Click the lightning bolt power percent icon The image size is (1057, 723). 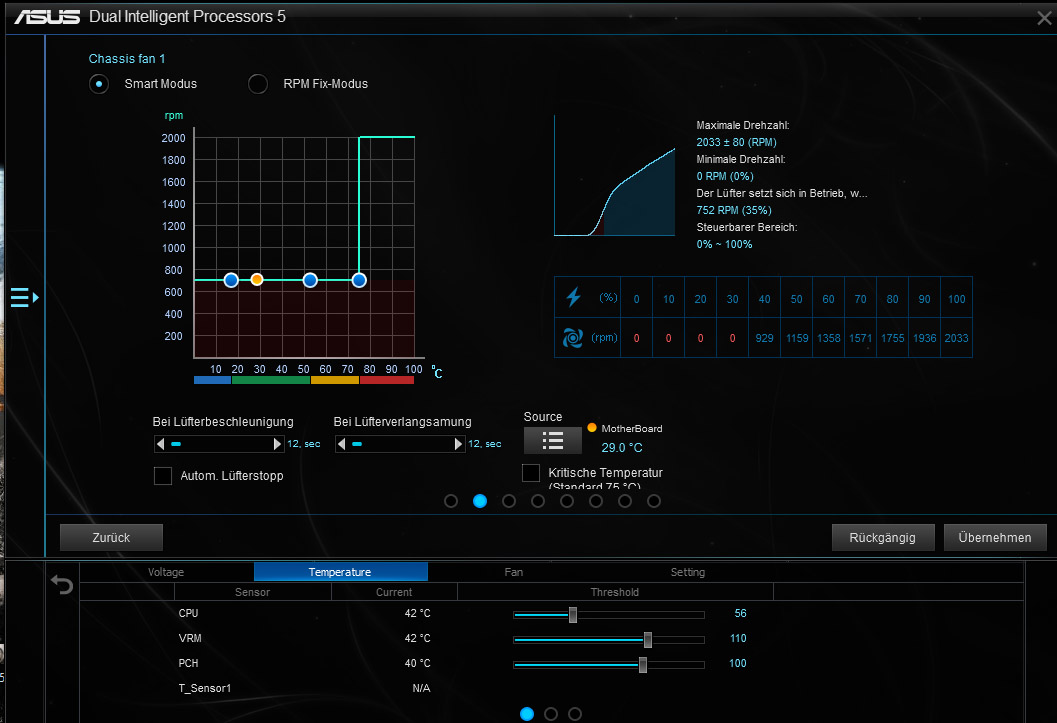[574, 296]
